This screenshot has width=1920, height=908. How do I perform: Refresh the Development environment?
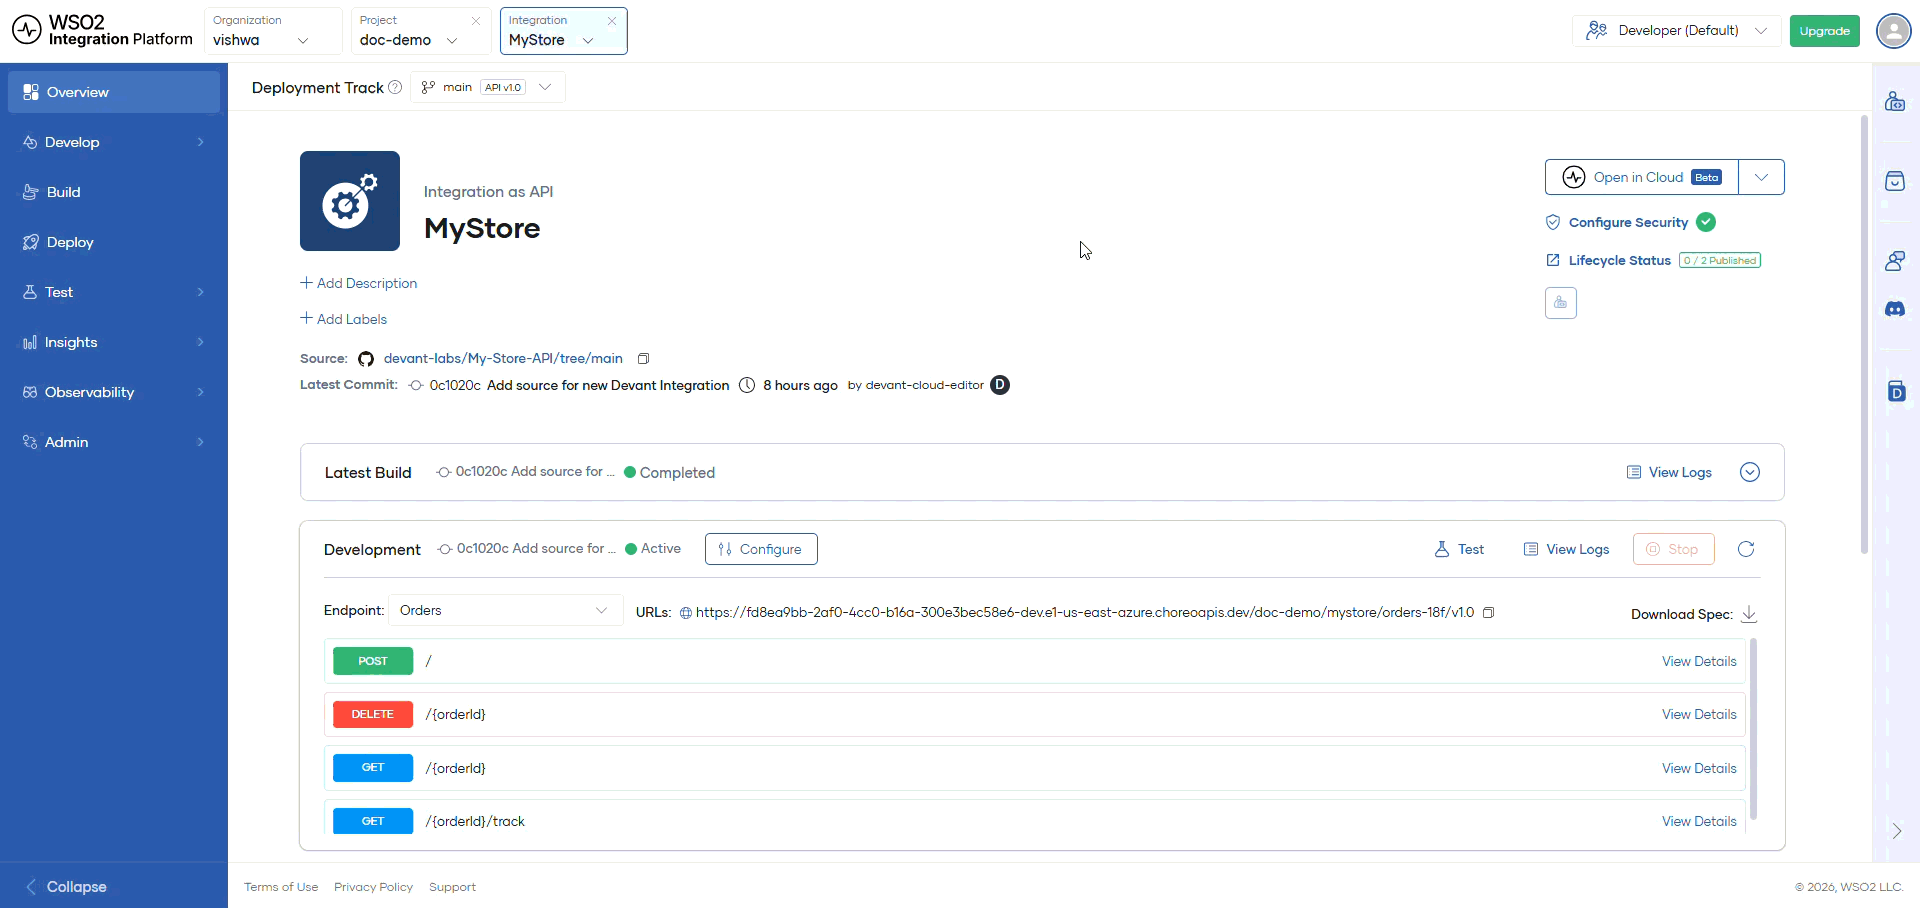(x=1746, y=549)
